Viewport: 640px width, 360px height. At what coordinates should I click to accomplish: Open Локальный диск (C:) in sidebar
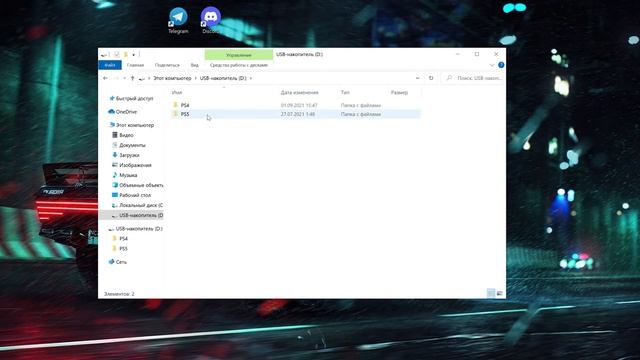coord(138,205)
